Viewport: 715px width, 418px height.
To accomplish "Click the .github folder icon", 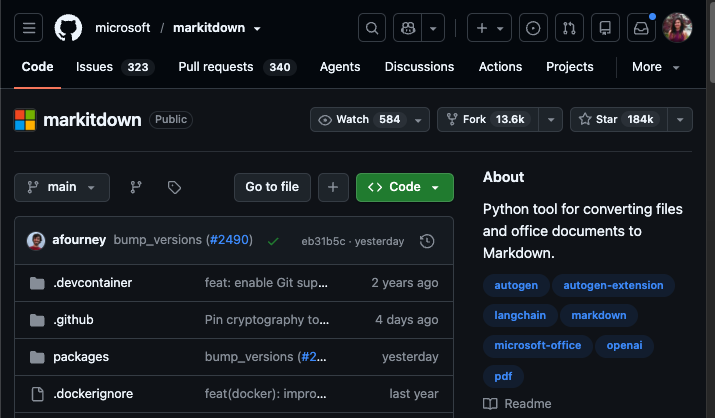I will [x=37, y=320].
